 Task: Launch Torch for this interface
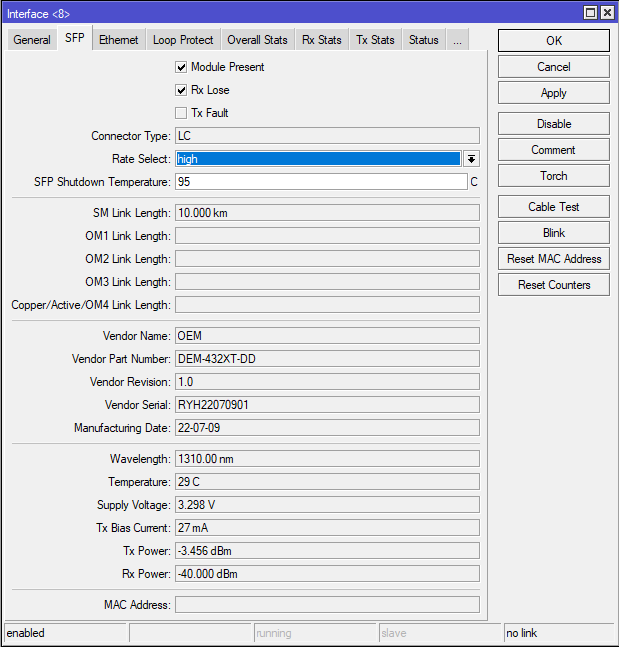[x=553, y=176]
